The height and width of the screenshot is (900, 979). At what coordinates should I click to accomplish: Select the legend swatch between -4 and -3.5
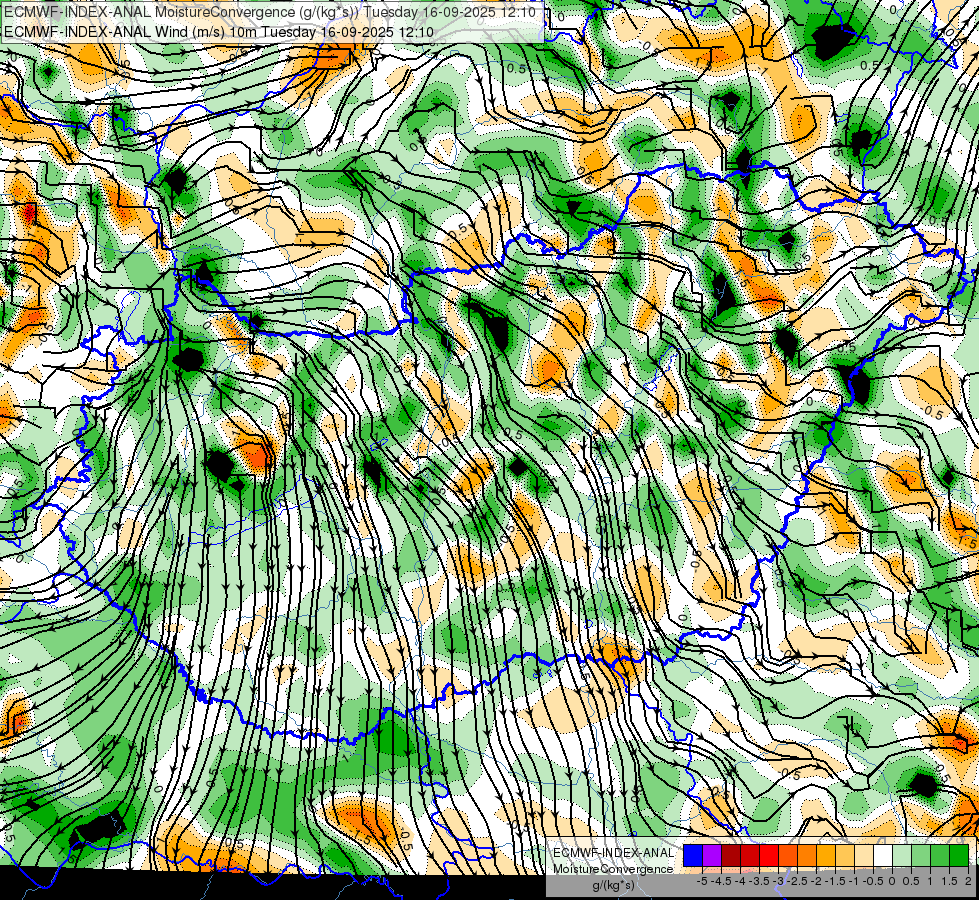750,856
